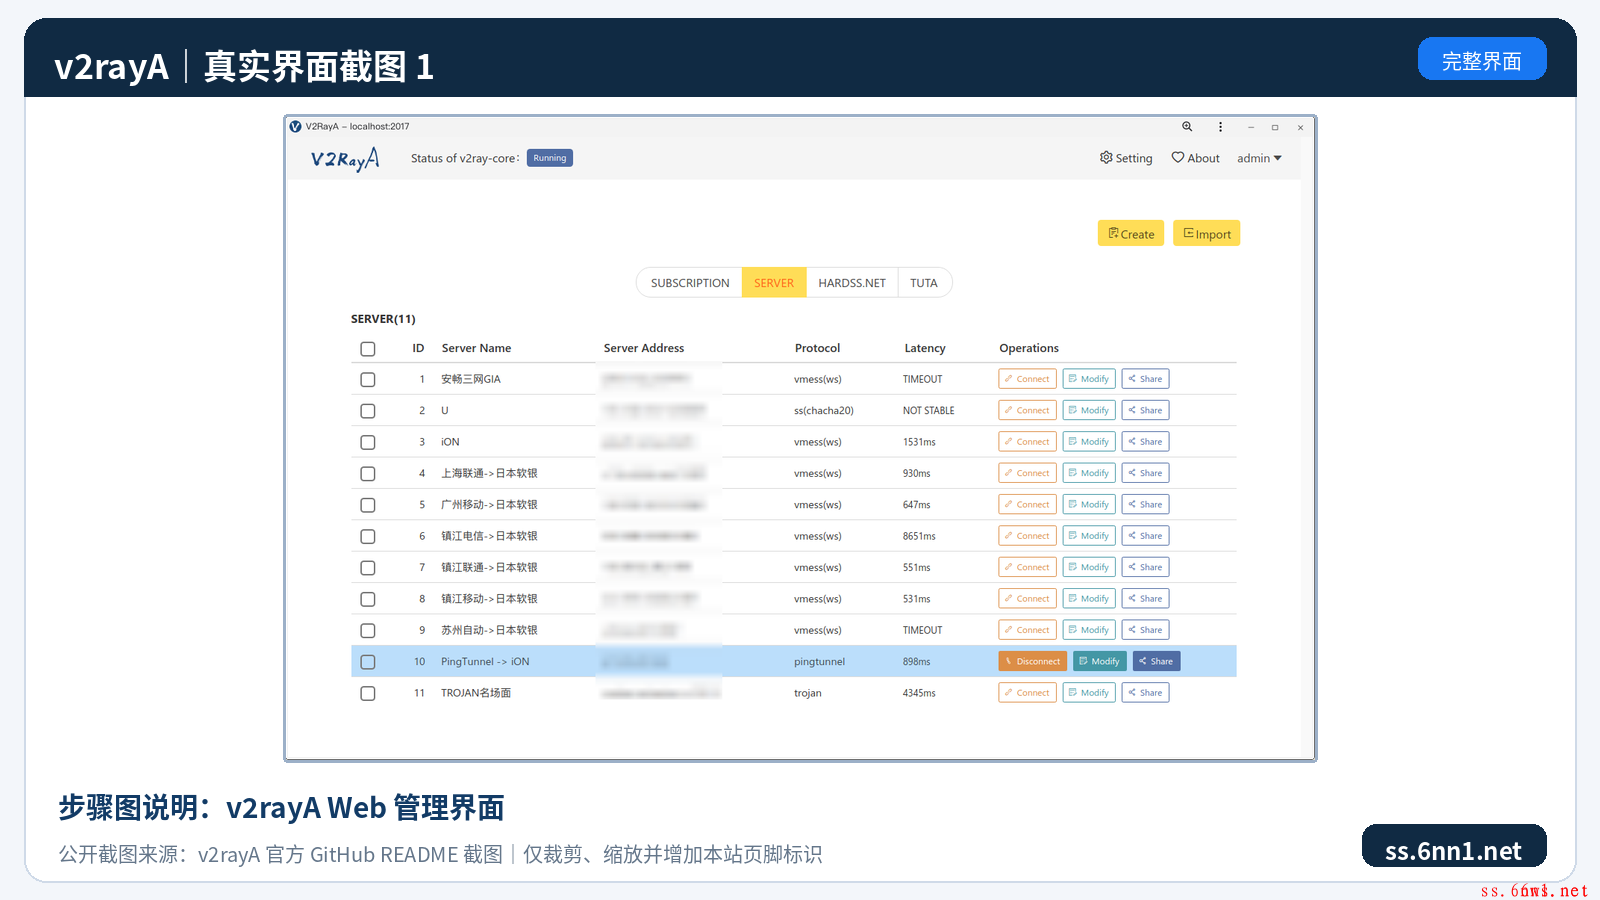Modify server iON
The image size is (1600, 900).
[1089, 441]
